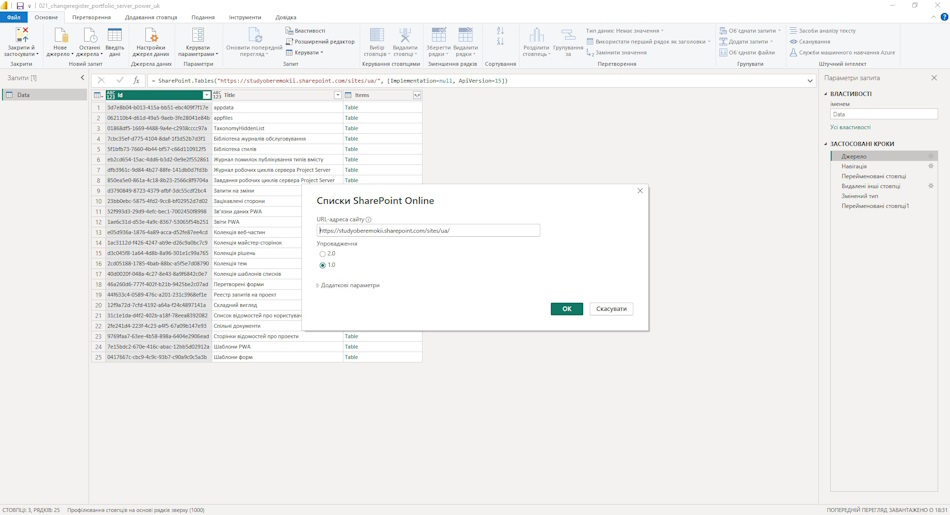Click the query name field with Data
The height and width of the screenshot is (515, 950).
pos(883,114)
